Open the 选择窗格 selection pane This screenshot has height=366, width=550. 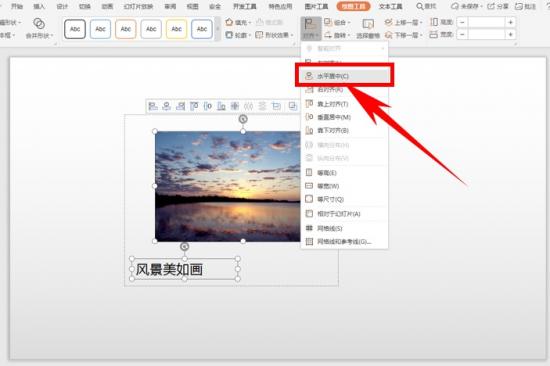click(368, 28)
